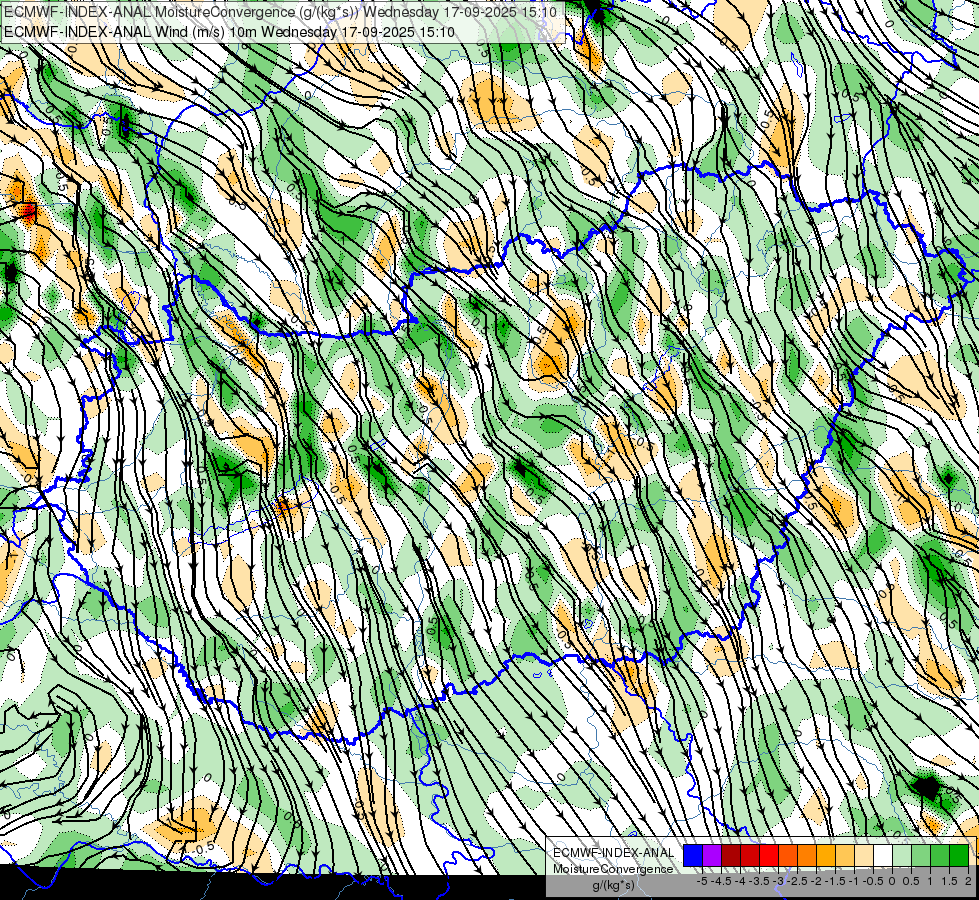Image resolution: width=979 pixels, height=900 pixels.
Task: Click the lightest green legend swatch next to white
Action: click(x=902, y=855)
